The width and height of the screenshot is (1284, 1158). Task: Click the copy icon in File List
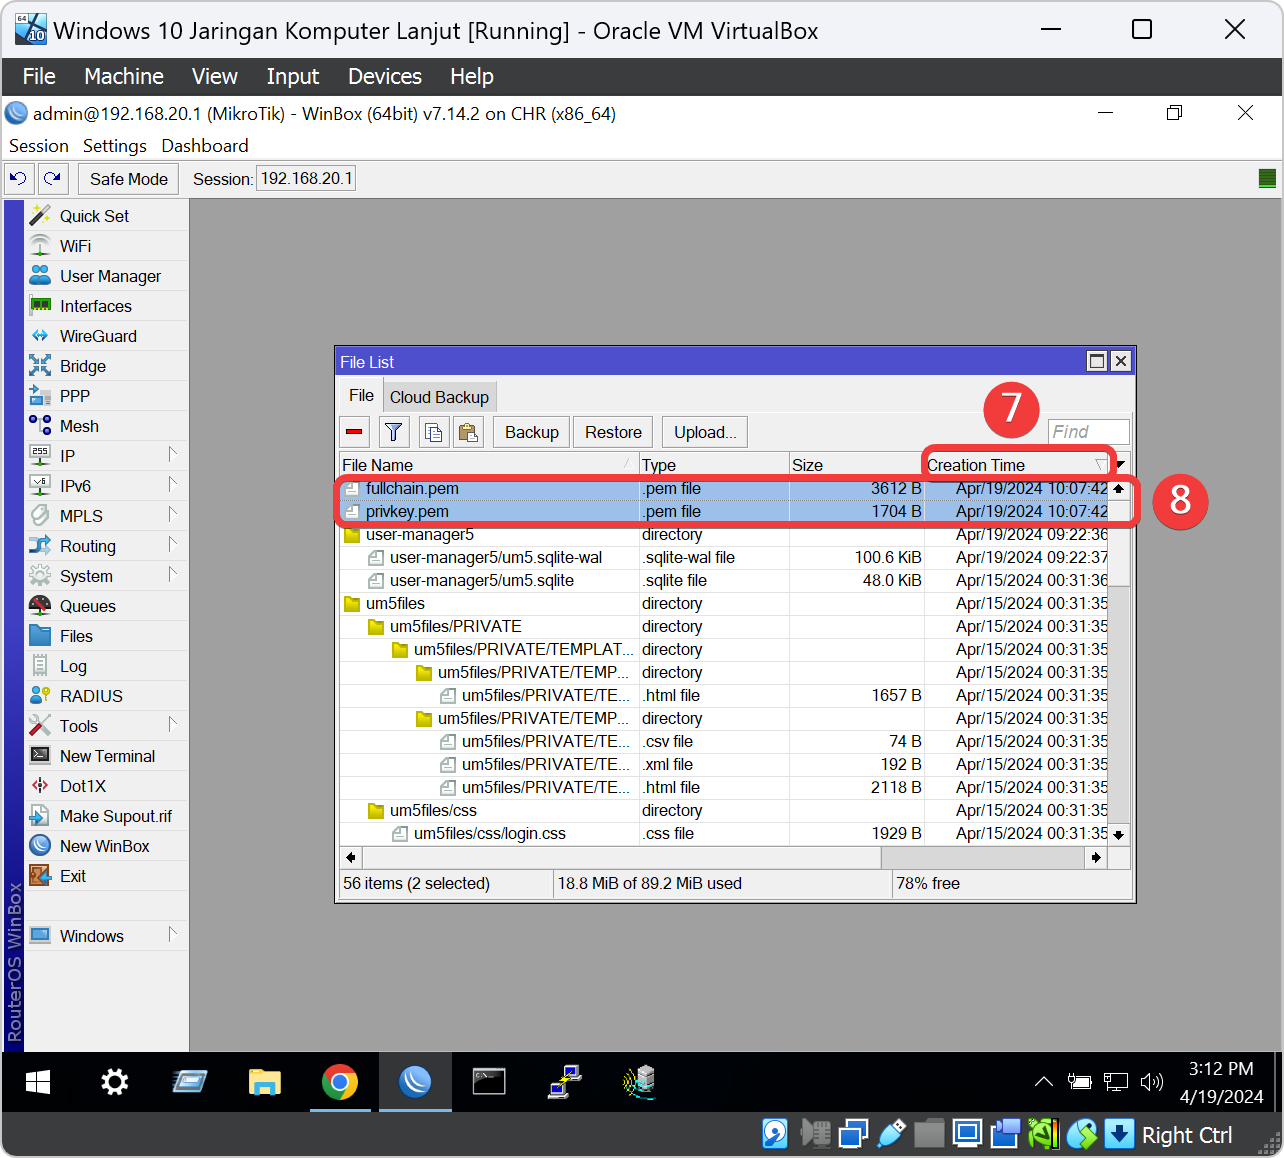433,432
